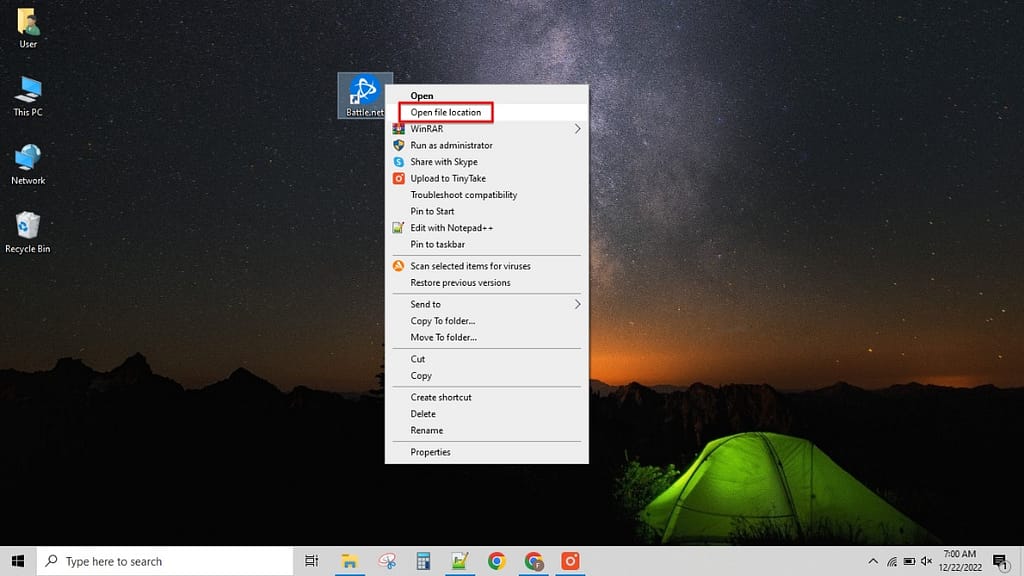Select the Recycle Bin desktop icon
Viewport: 1024px width, 576px height.
tap(27, 233)
